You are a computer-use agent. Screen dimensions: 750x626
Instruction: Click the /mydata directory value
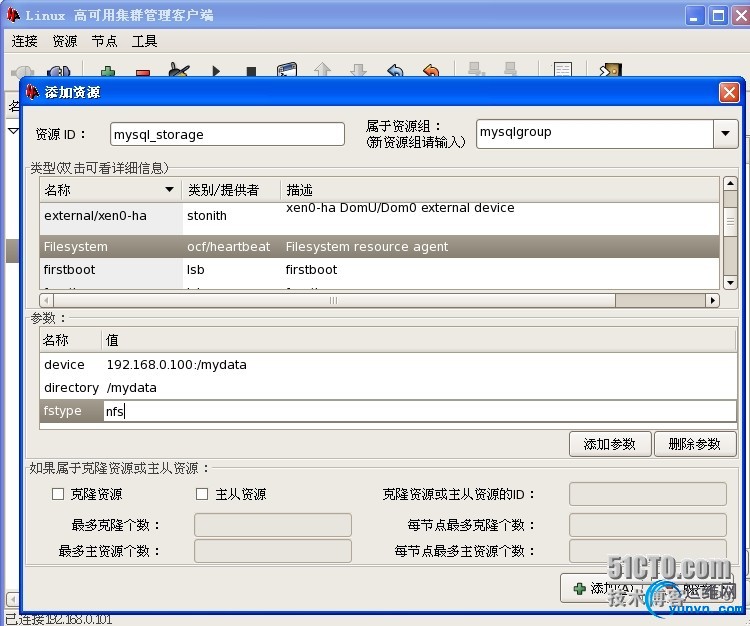click(x=132, y=388)
